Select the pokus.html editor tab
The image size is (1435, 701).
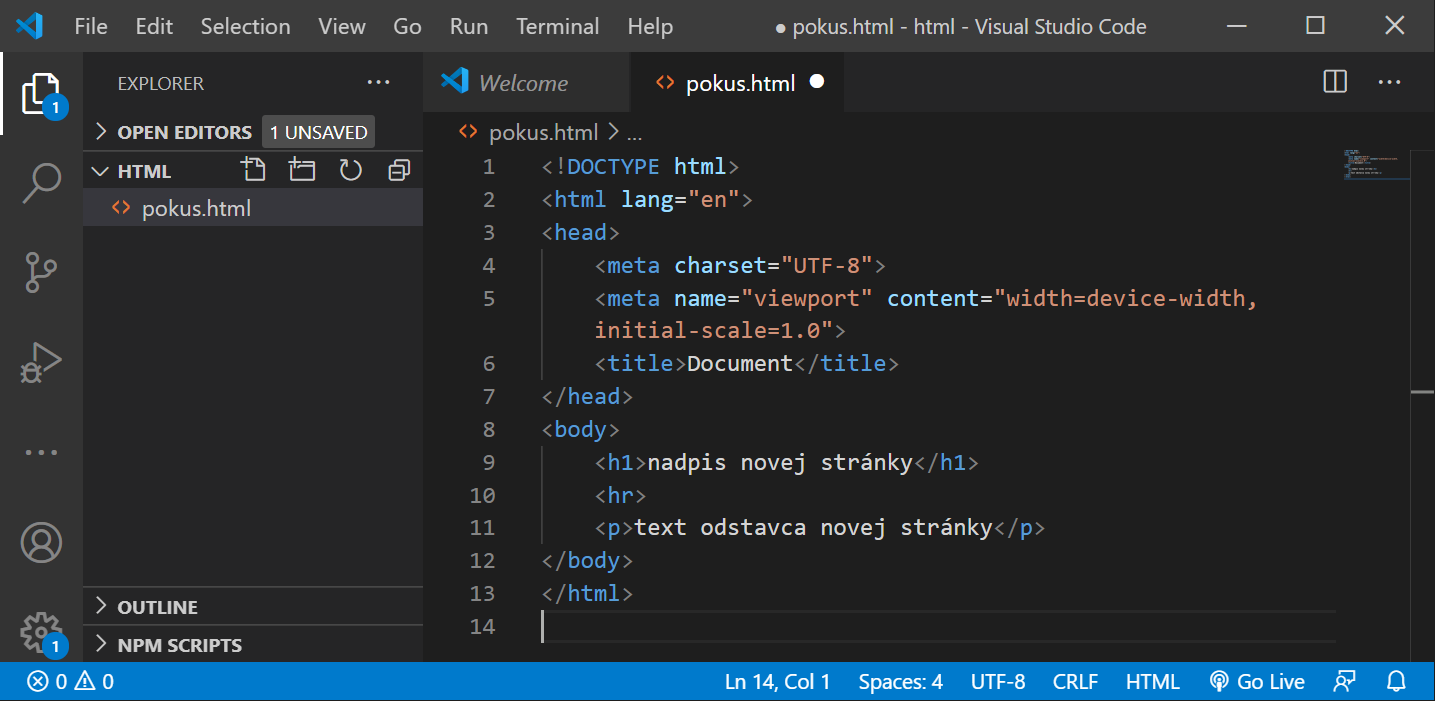coord(738,82)
